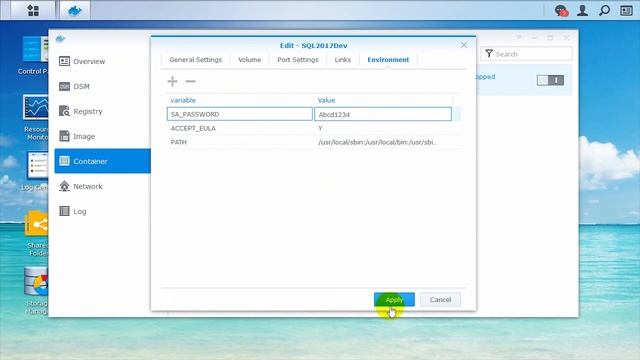The image size is (640, 360).
Task: Click the Abcd1234 value field
Action: coord(383,114)
